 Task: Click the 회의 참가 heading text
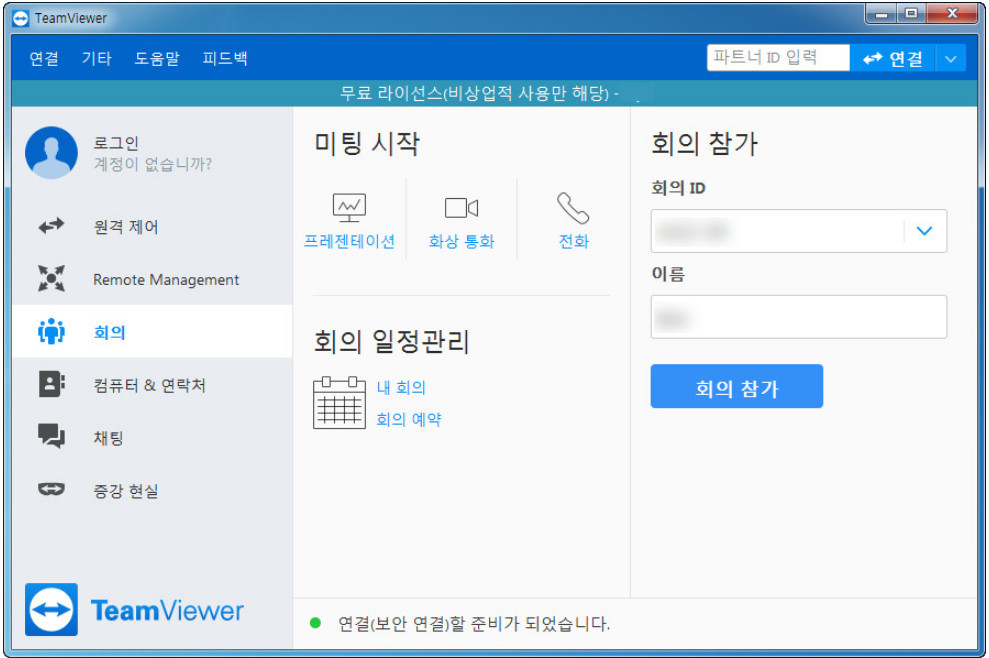[704, 144]
